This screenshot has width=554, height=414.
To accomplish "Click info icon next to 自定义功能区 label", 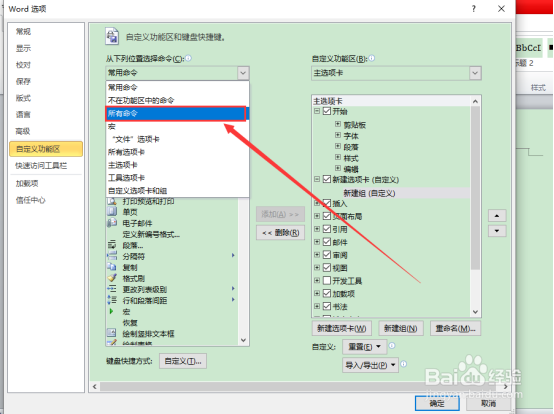I will point(372,58).
